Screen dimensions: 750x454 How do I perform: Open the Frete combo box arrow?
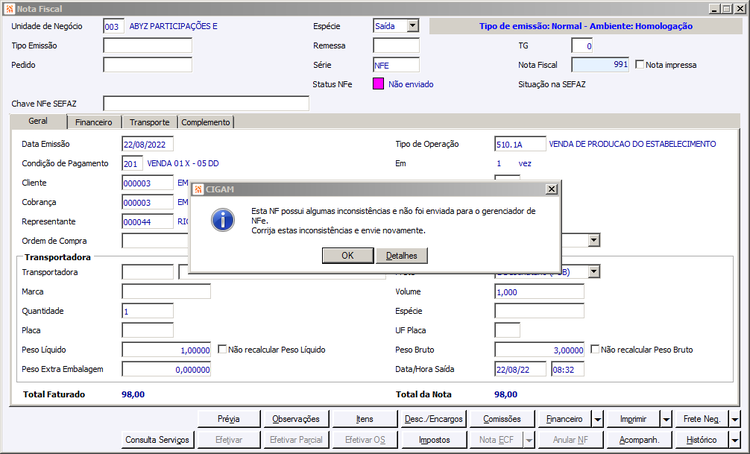click(594, 272)
